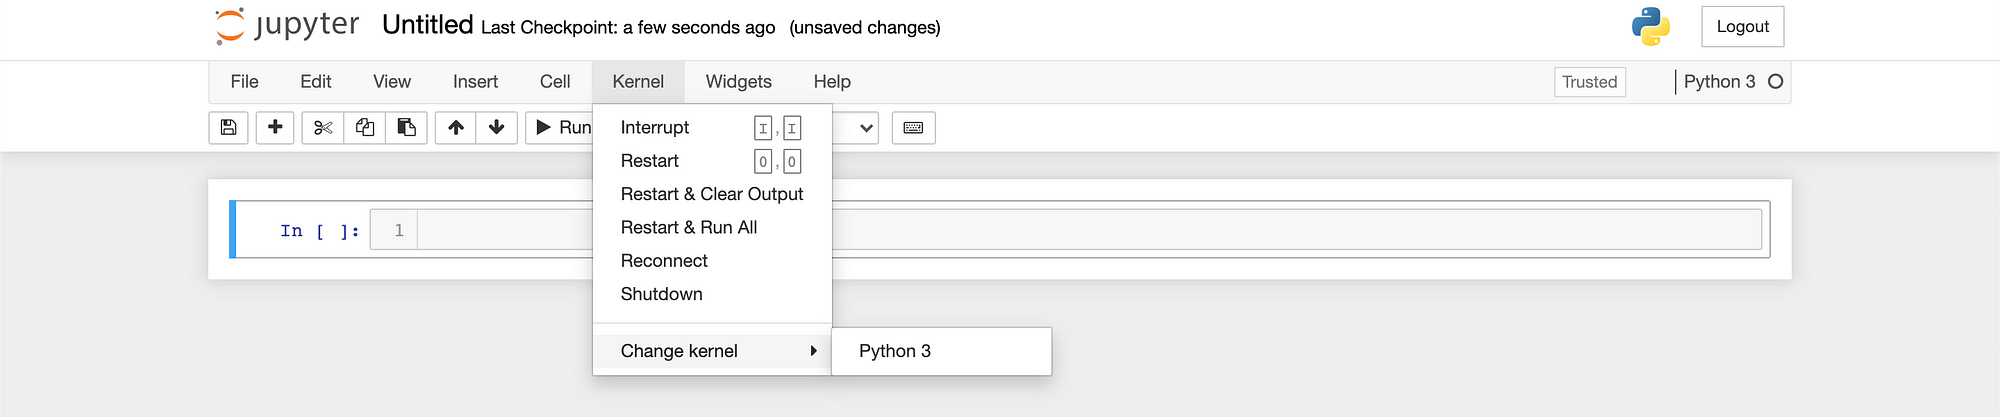This screenshot has width=2000, height=417.
Task: Choose Restart & Clear Output
Action: coord(712,194)
